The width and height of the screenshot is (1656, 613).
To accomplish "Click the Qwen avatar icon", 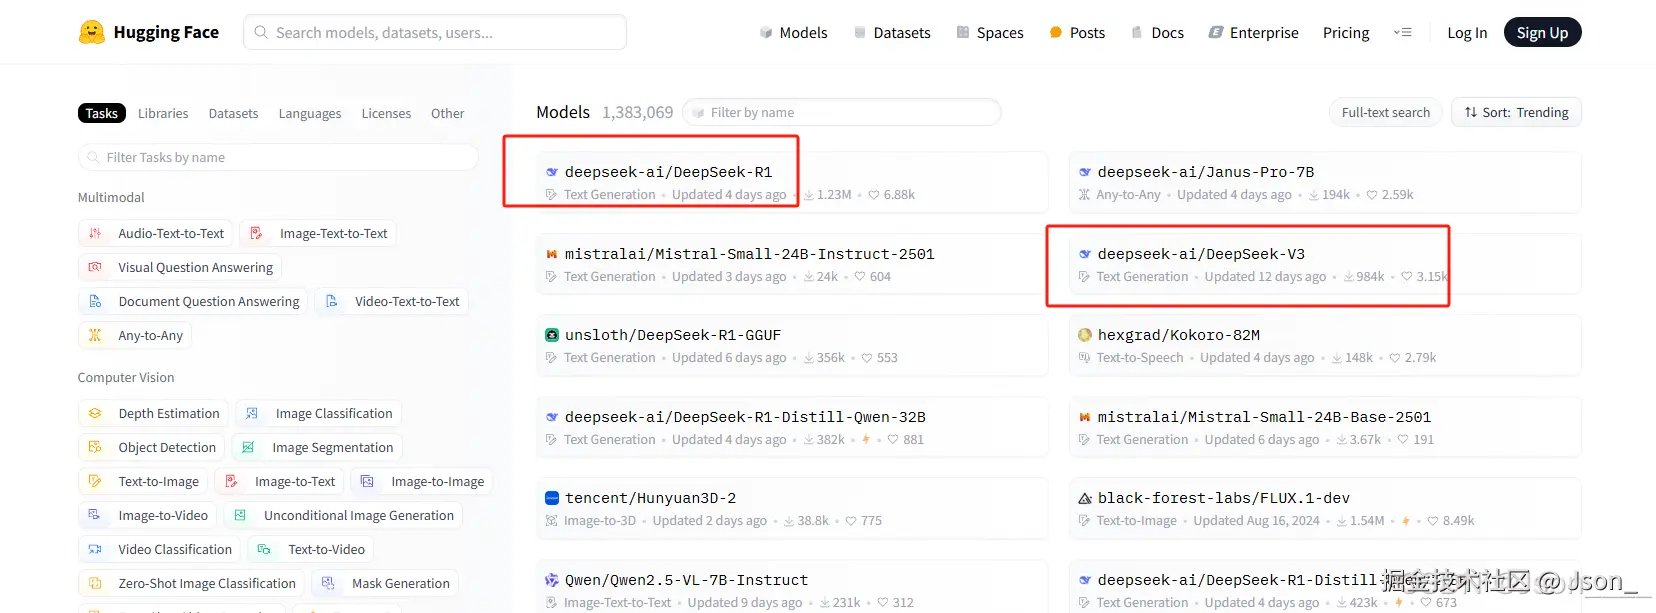I will click(551, 580).
